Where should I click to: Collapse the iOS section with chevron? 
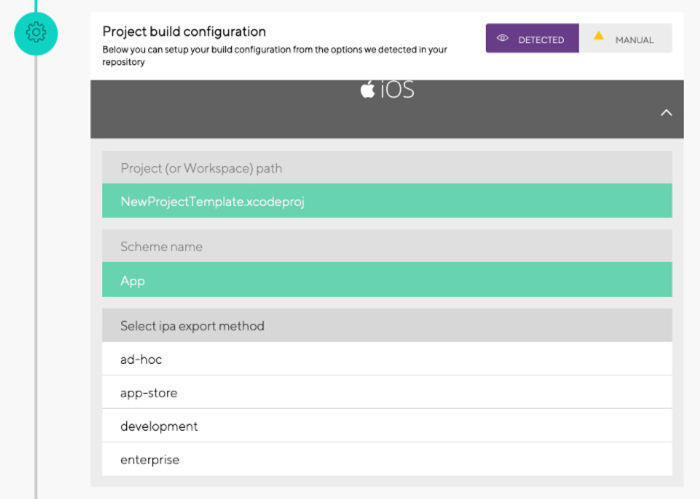[x=666, y=112]
